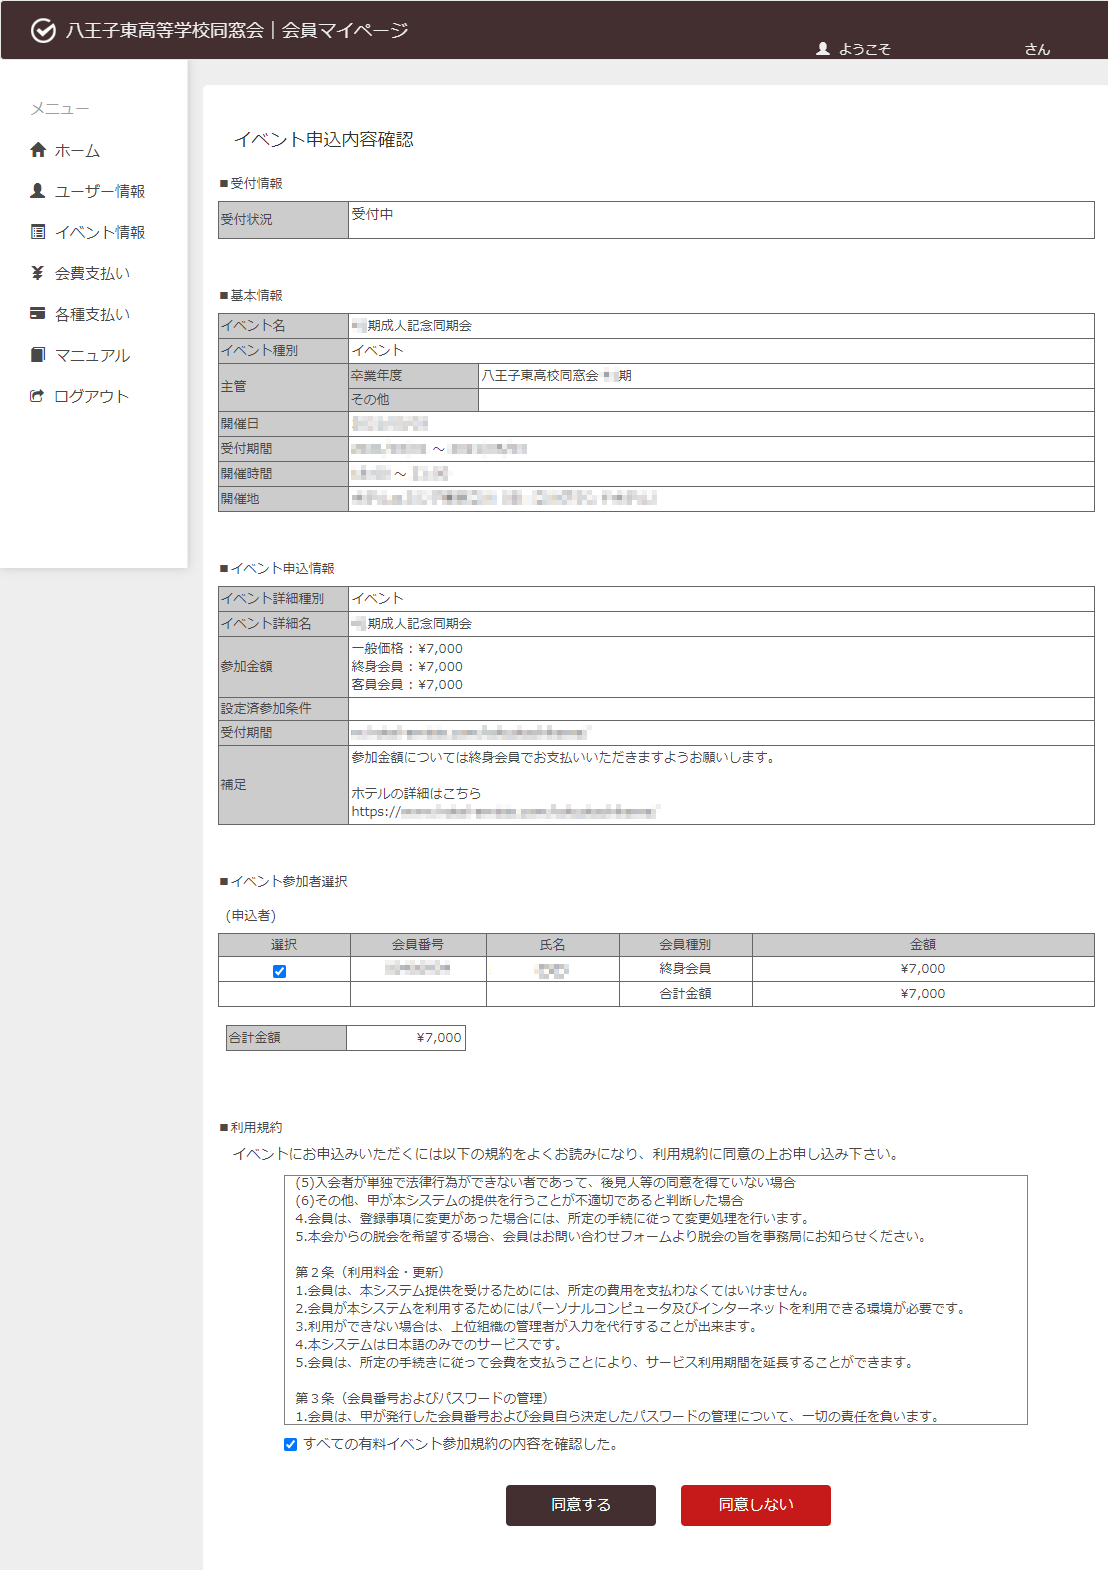The width and height of the screenshot is (1108, 1570).
Task: Click the 第３条 heading in terms box
Action: 421,1398
